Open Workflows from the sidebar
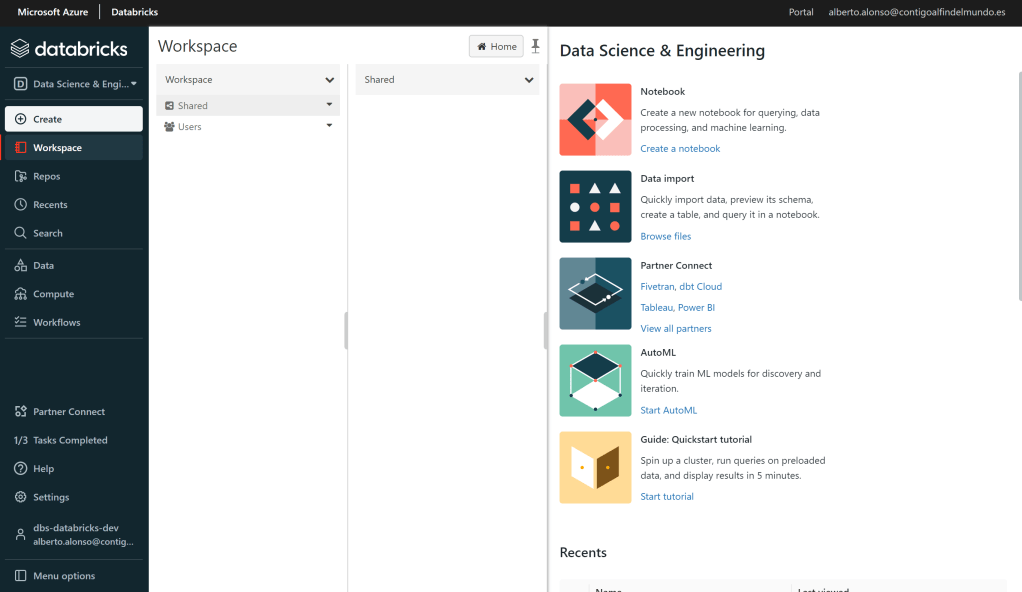The image size is (1022, 592). point(56,323)
